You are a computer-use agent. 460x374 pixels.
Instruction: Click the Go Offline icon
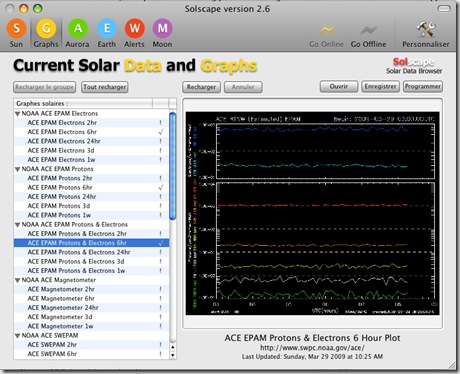[368, 35]
